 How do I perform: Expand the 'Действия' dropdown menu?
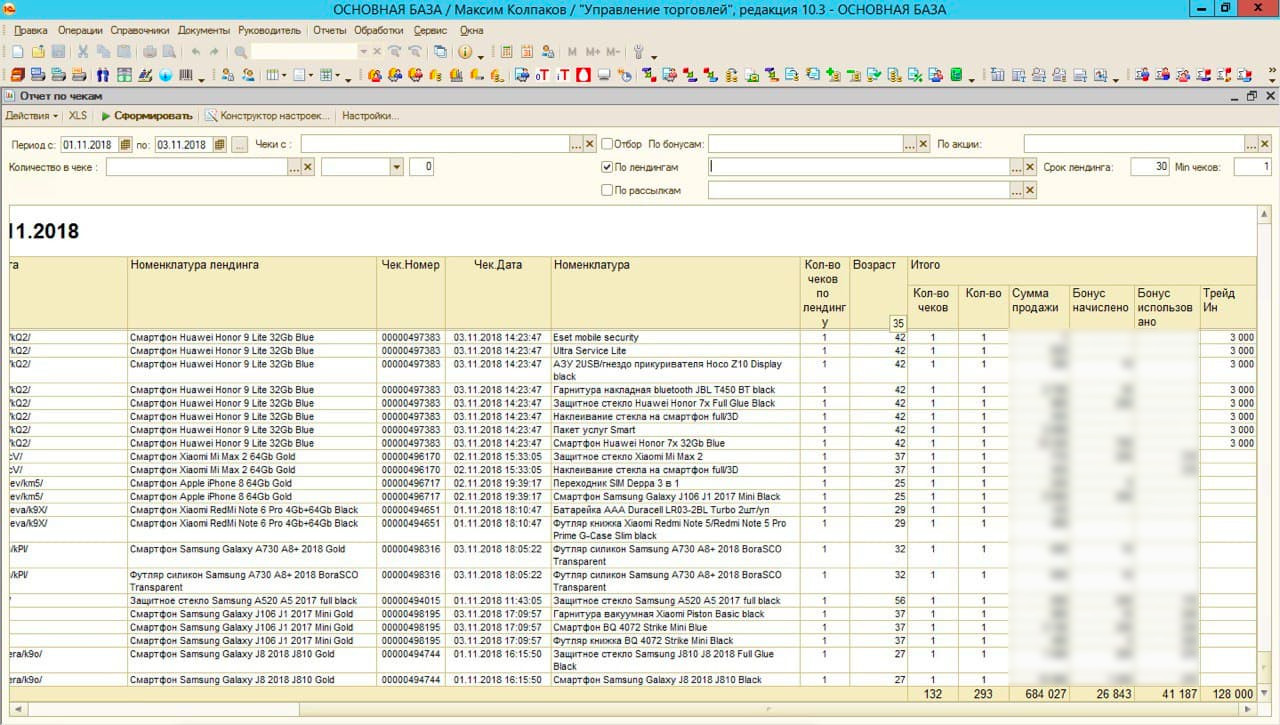pyautogui.click(x=32, y=116)
